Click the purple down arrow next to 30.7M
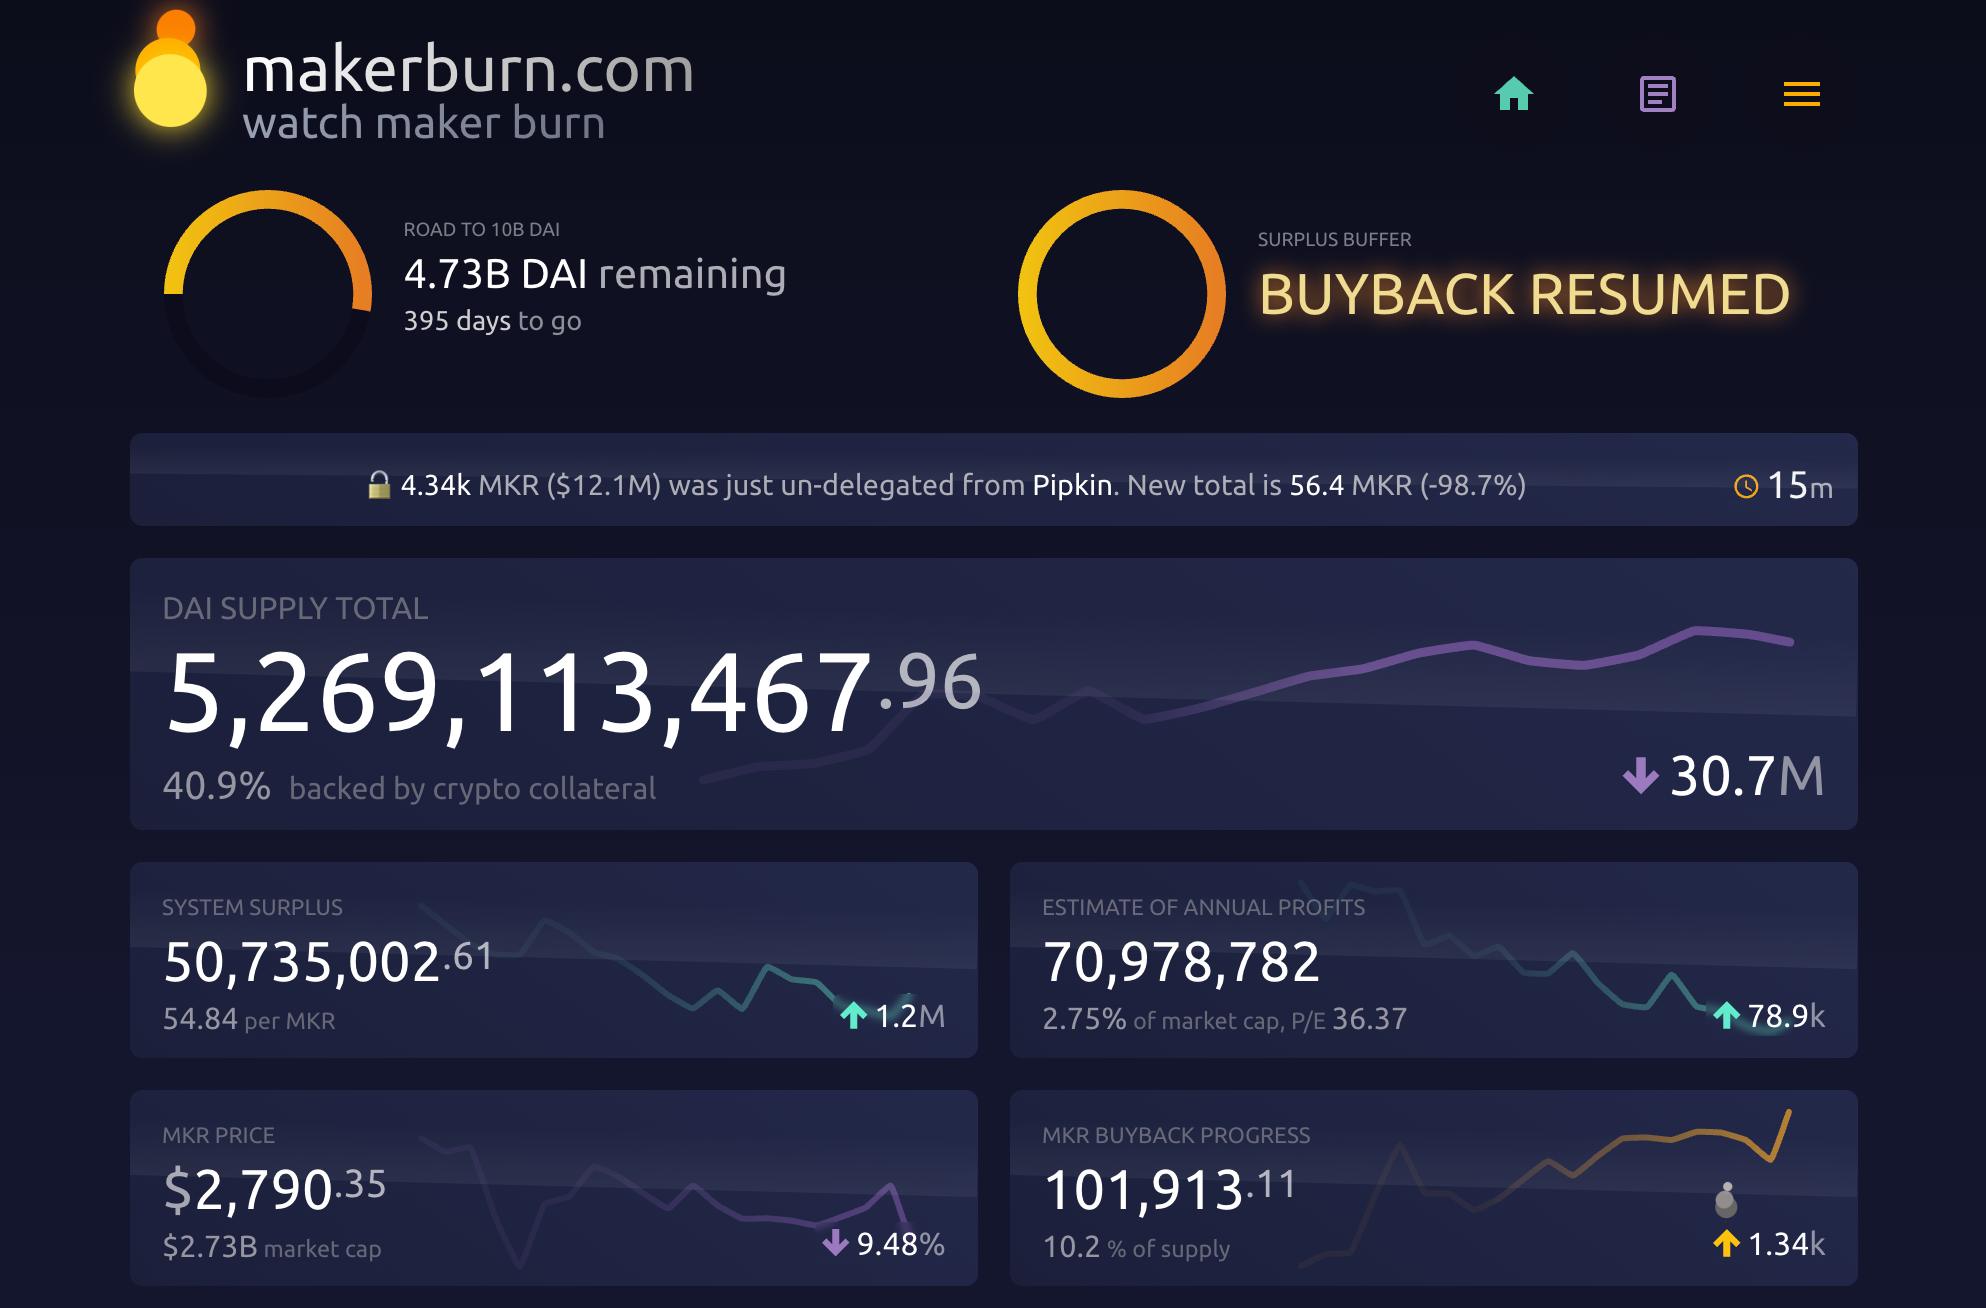 tap(1640, 775)
